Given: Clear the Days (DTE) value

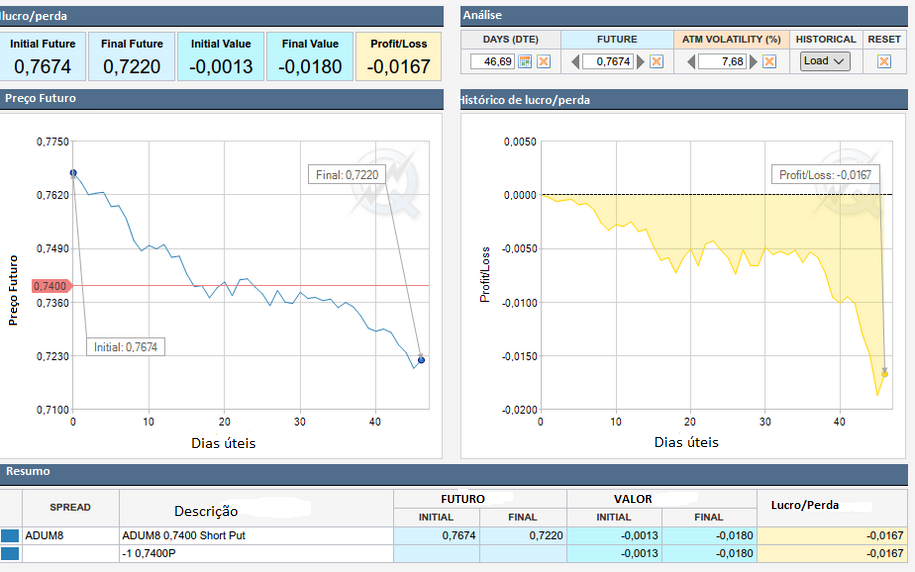Looking at the screenshot, I should [543, 62].
